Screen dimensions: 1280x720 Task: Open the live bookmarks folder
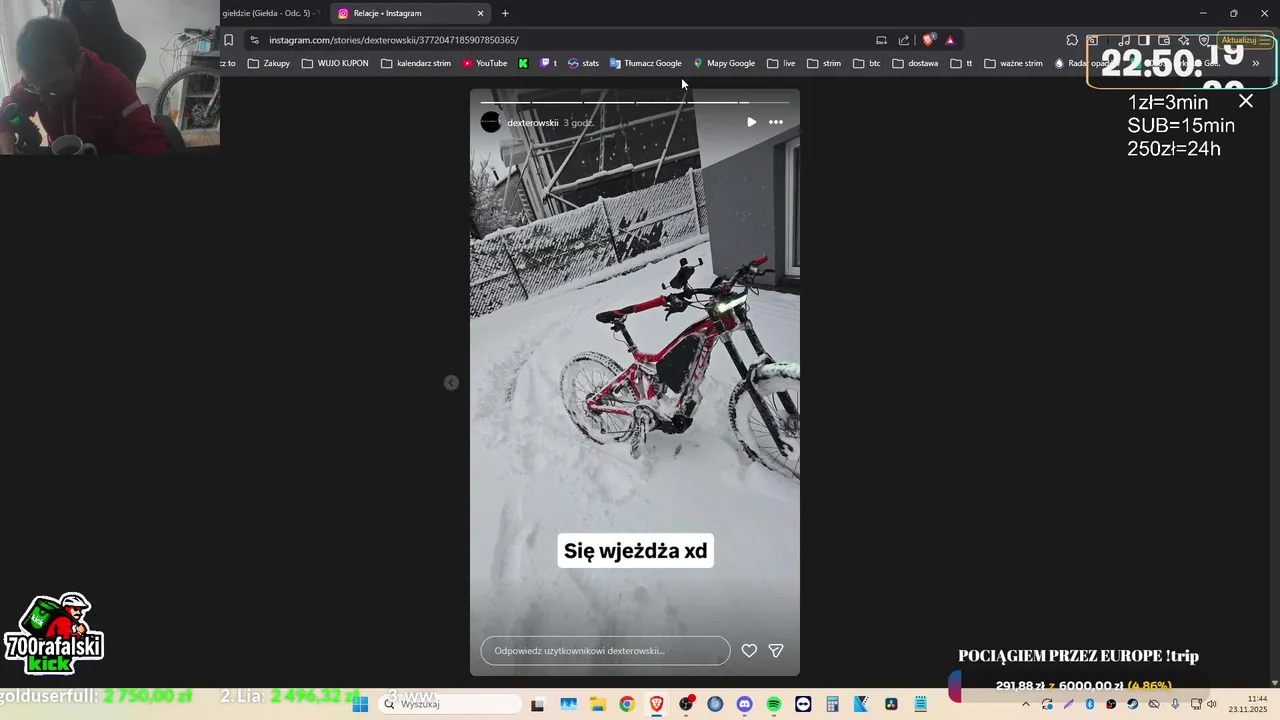[781, 63]
